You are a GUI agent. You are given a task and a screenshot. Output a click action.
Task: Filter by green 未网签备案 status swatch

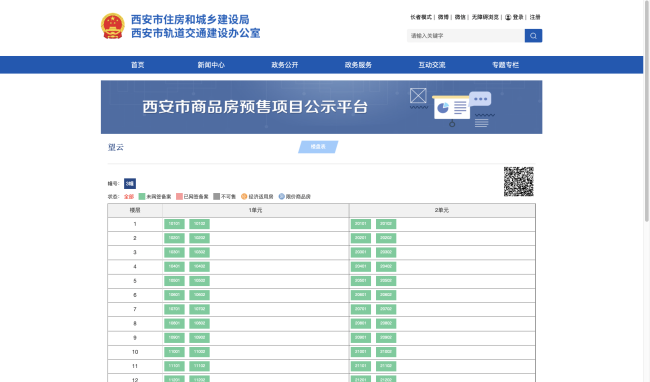click(x=142, y=196)
